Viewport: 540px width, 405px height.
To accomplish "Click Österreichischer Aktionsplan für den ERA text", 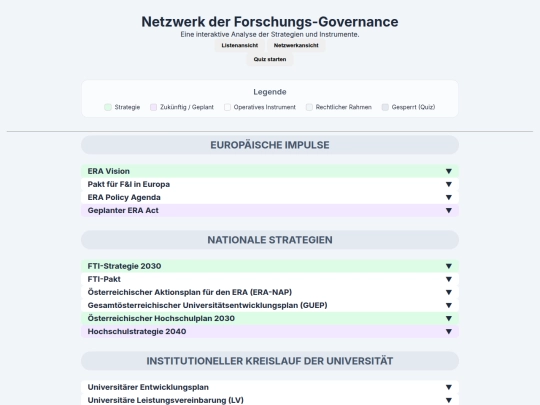I will tap(189, 292).
